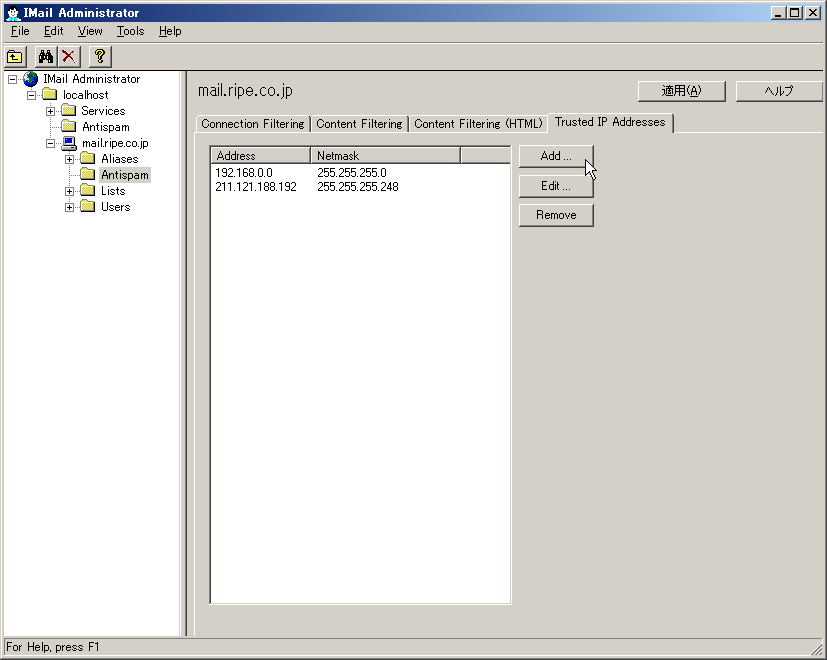Click the Edit... button

[x=556, y=186]
